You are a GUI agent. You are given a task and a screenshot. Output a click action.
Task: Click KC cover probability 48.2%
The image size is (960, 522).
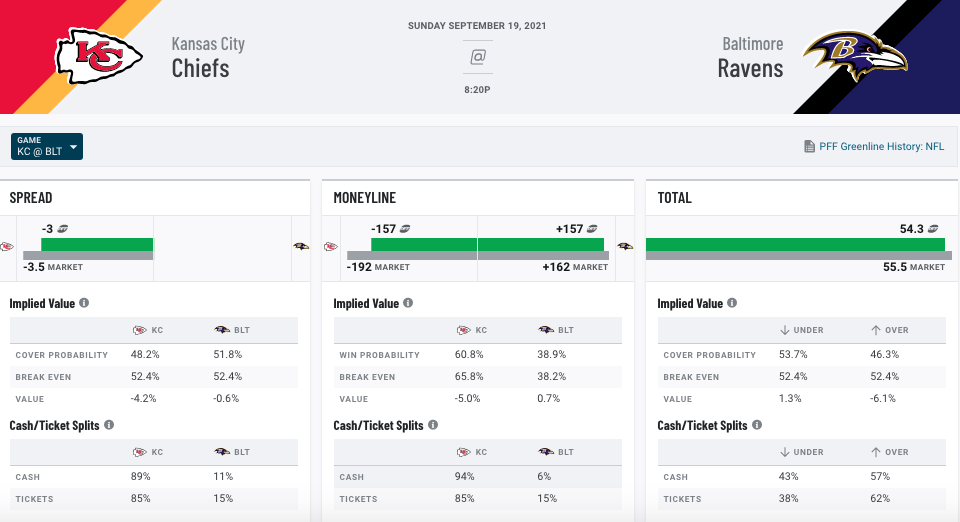pyautogui.click(x=145, y=354)
